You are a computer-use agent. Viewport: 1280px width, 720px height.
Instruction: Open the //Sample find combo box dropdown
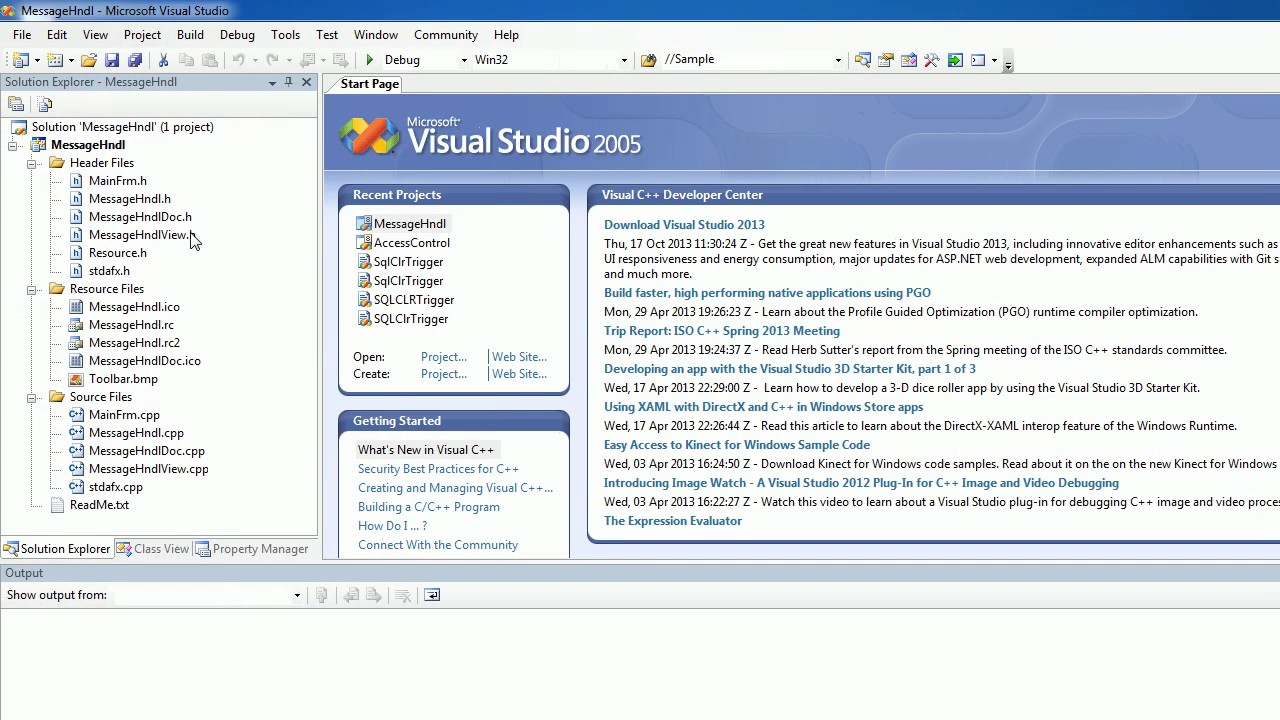[838, 60]
